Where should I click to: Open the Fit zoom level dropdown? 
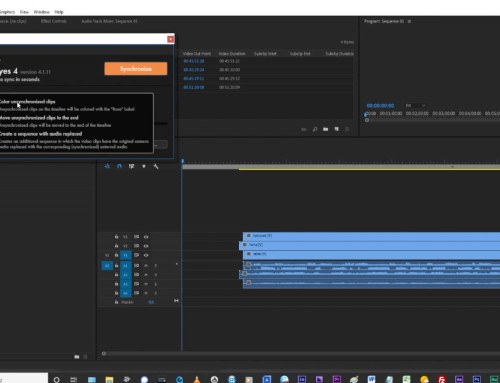point(415,106)
